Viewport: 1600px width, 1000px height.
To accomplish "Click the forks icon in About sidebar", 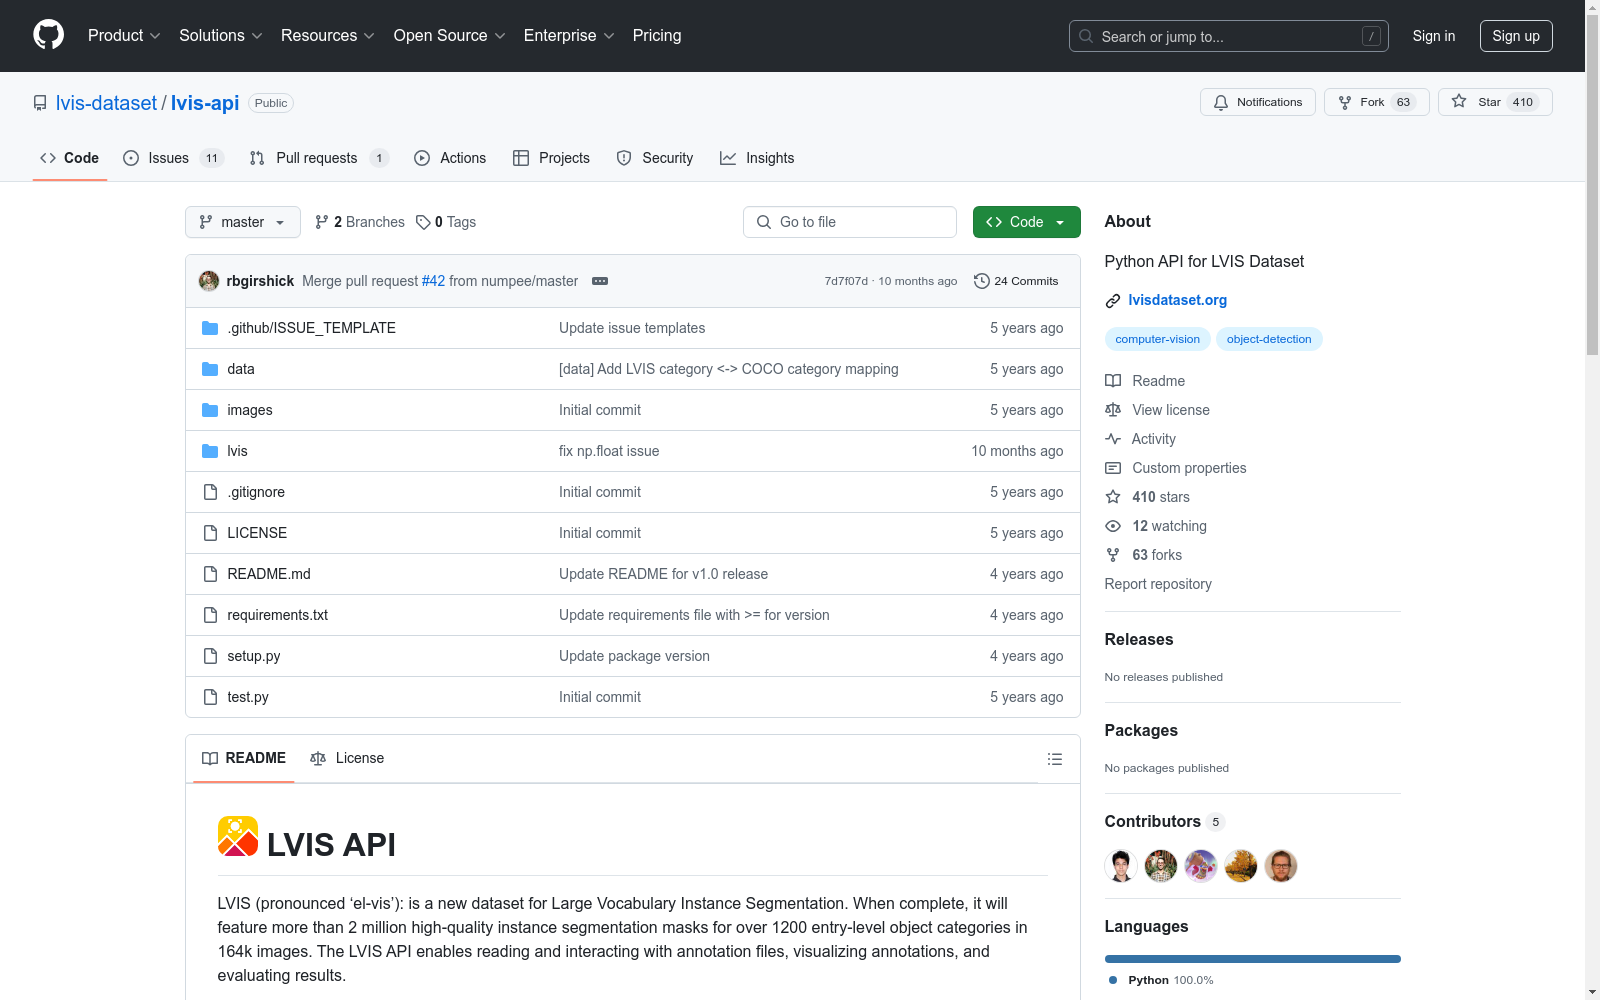I will coord(1113,555).
